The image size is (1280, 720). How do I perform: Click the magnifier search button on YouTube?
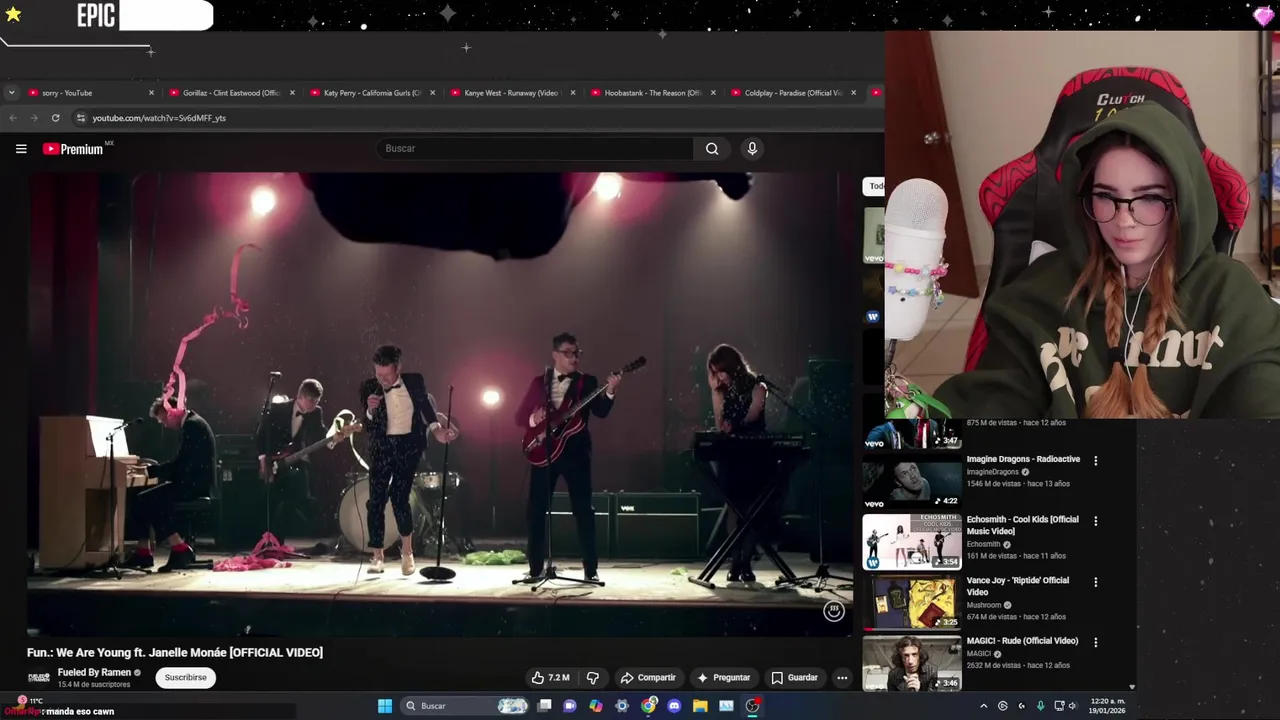tap(712, 149)
